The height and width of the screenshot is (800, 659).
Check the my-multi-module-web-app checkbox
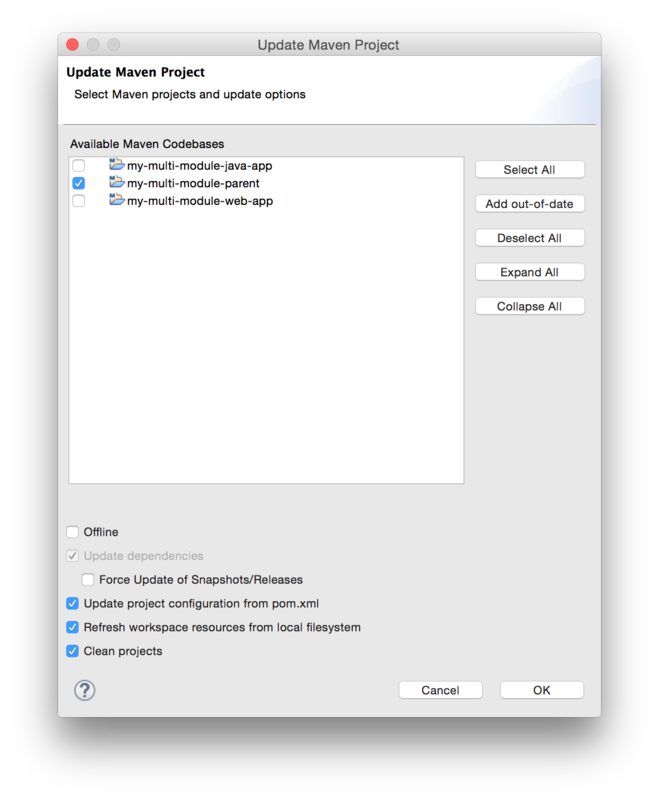(x=79, y=201)
